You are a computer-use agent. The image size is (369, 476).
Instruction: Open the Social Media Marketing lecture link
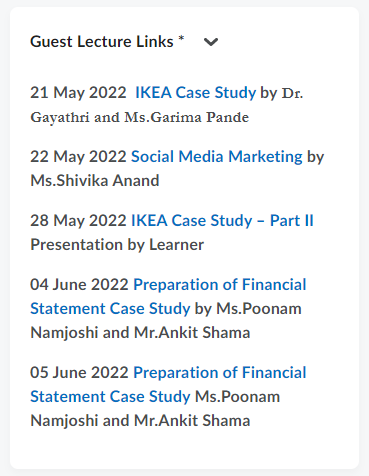[x=217, y=156]
